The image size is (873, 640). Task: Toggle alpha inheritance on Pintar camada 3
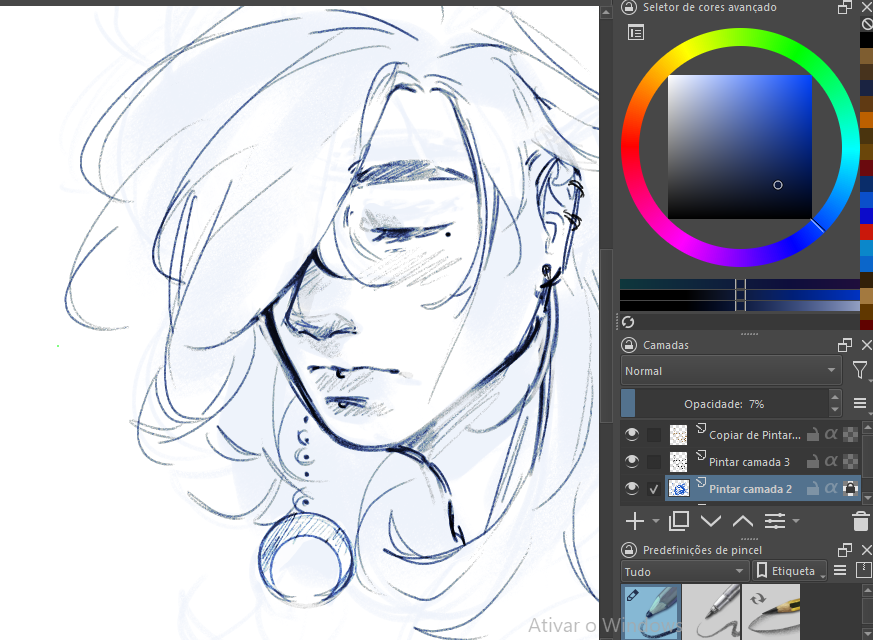click(x=831, y=461)
